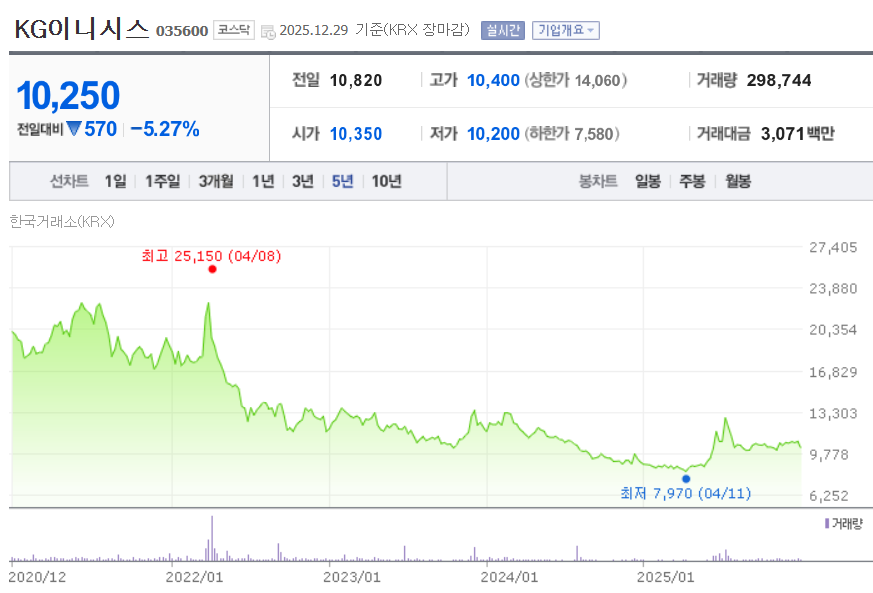
Task: Click the KG이니시스 stock title
Action: point(82,29)
